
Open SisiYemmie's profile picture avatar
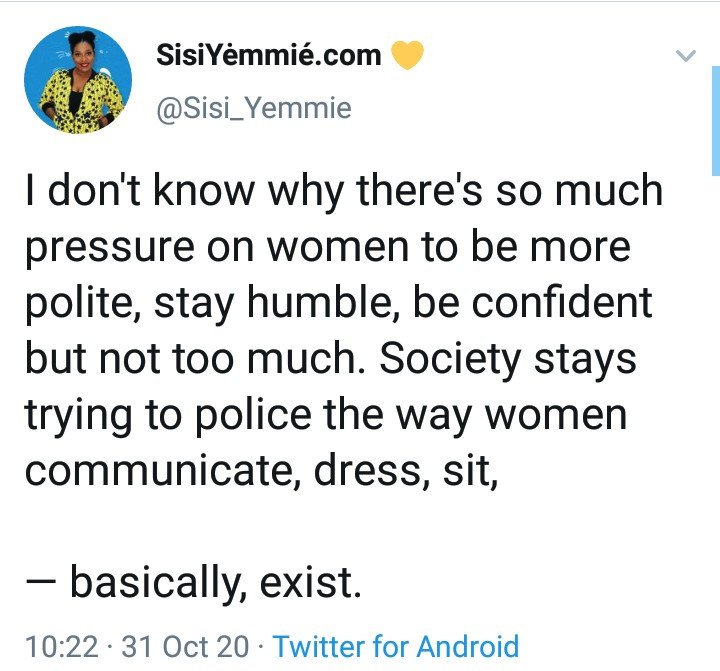coord(78,80)
